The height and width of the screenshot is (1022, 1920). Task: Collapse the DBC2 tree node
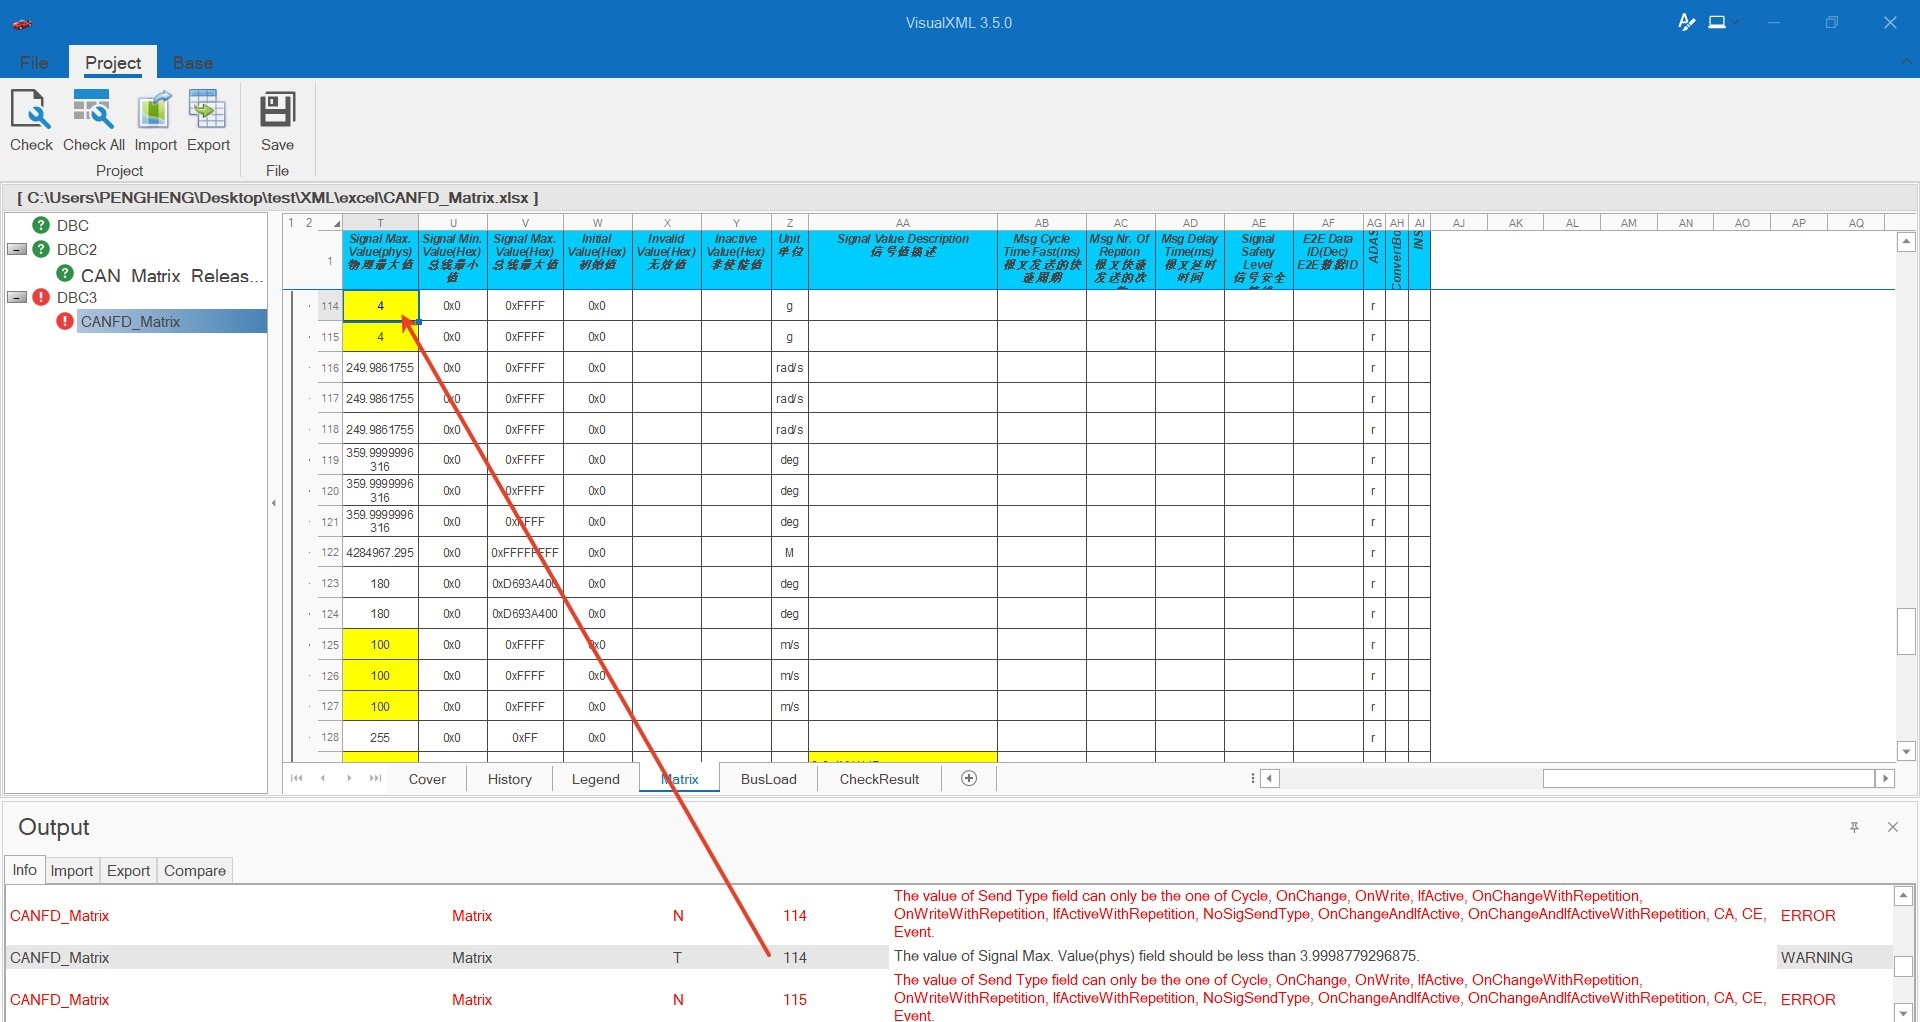click(17, 249)
